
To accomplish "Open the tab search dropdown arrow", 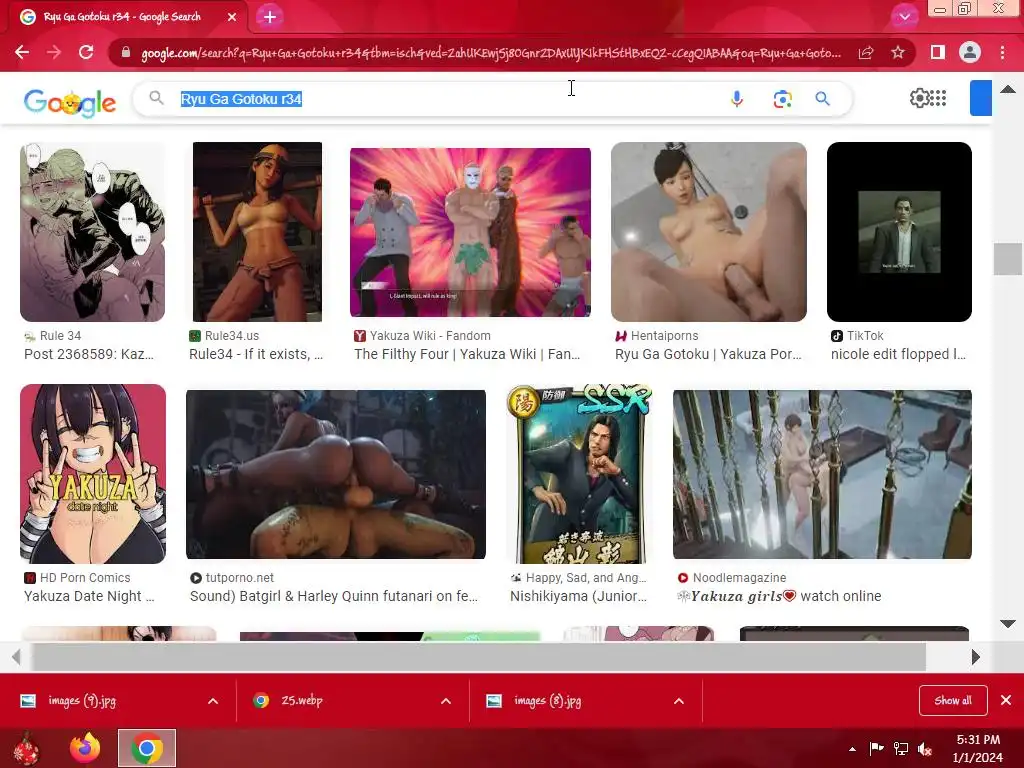I will [904, 17].
